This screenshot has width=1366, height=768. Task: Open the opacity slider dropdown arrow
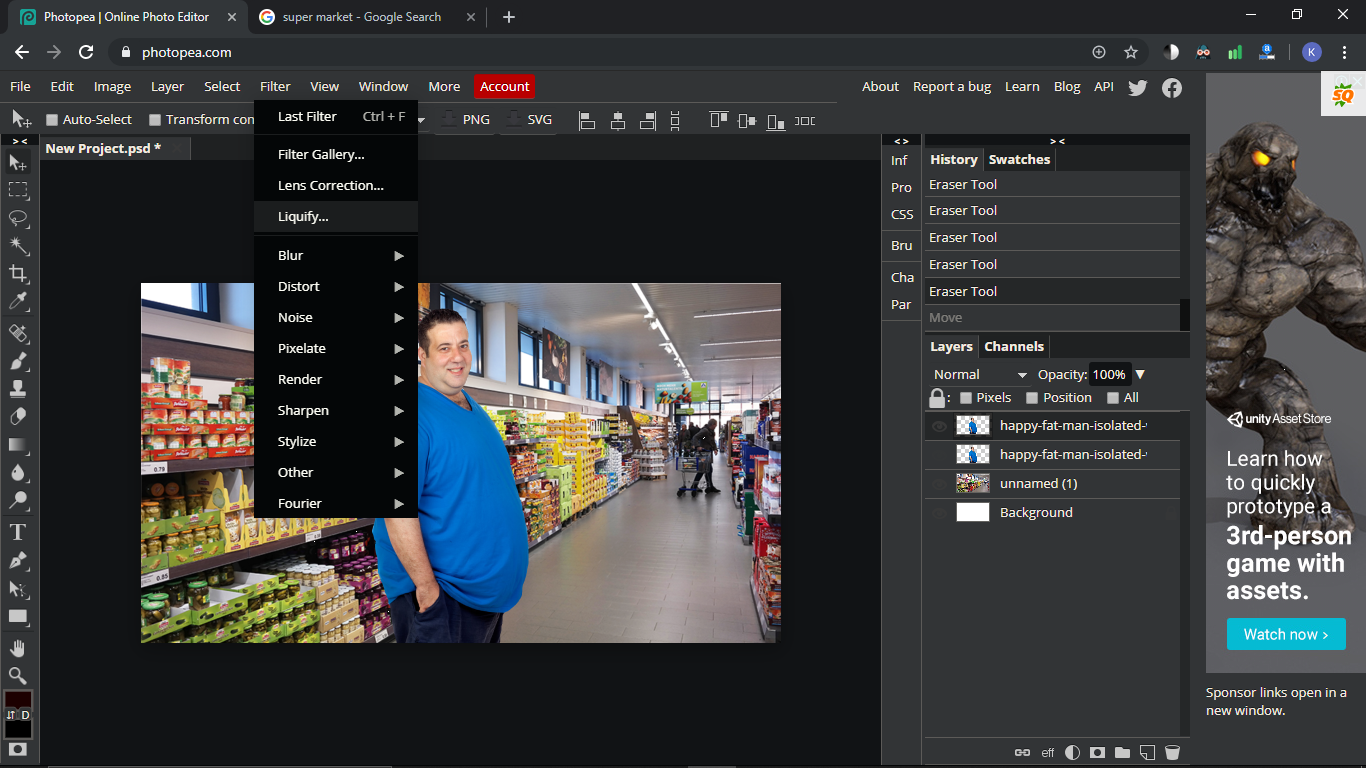(x=1140, y=375)
